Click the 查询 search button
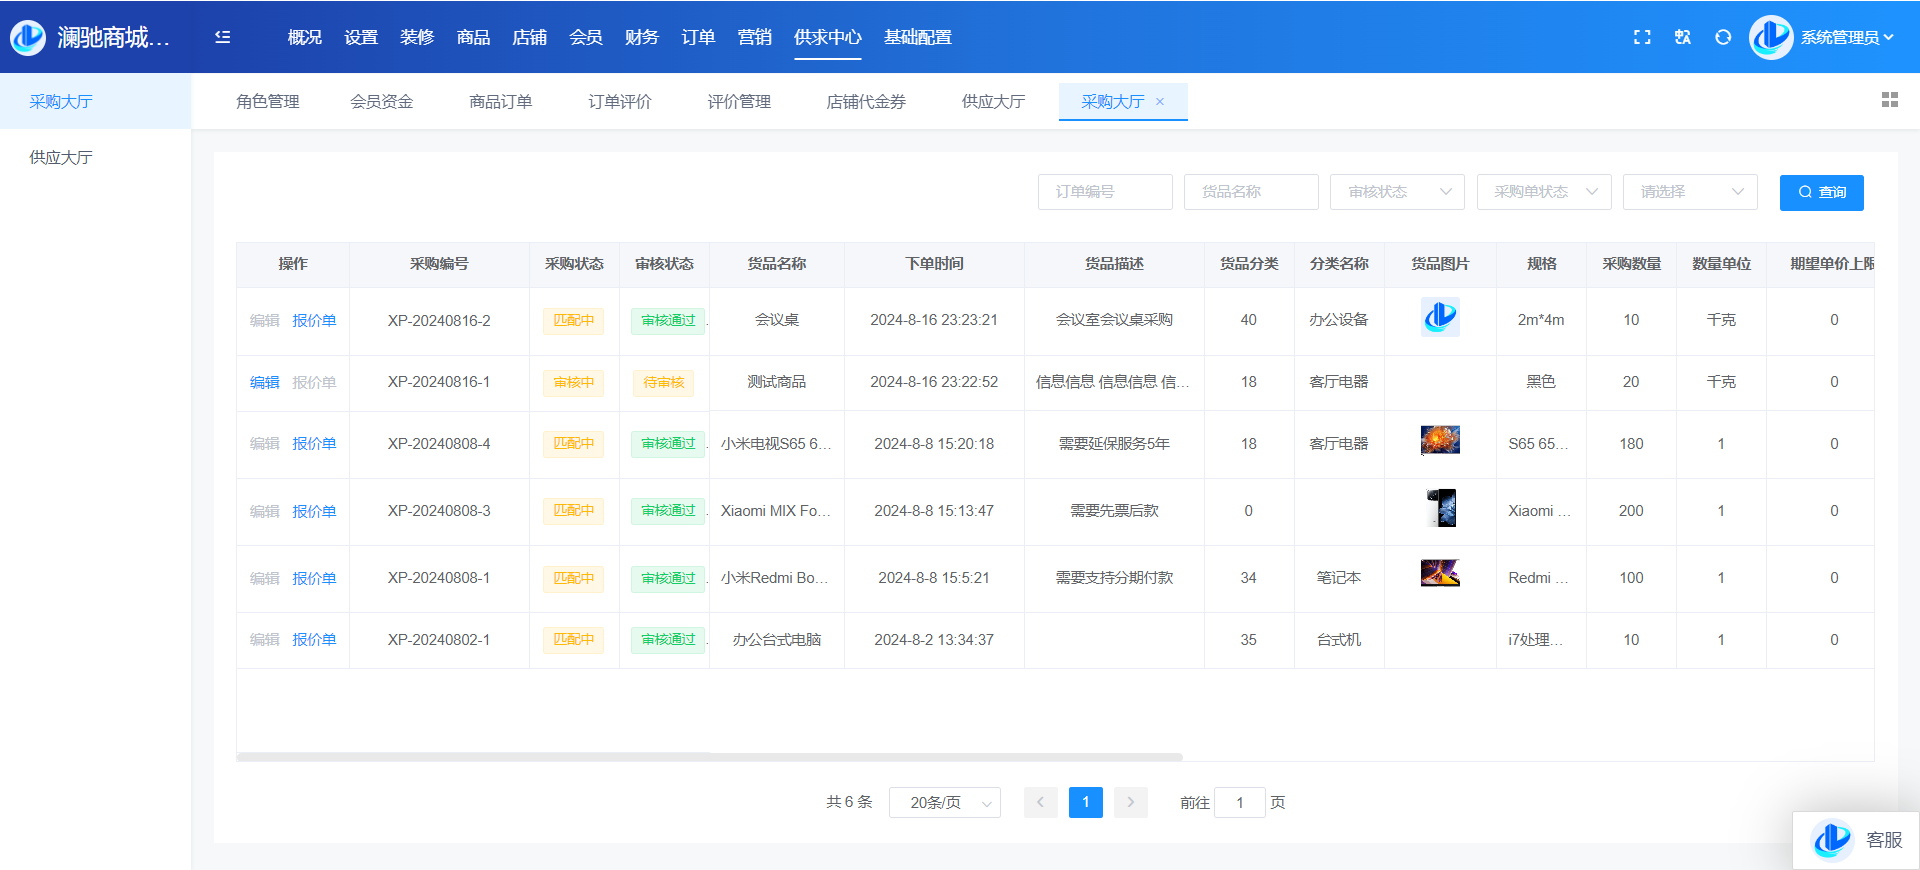Viewport: 1920px width, 870px height. coord(1821,192)
